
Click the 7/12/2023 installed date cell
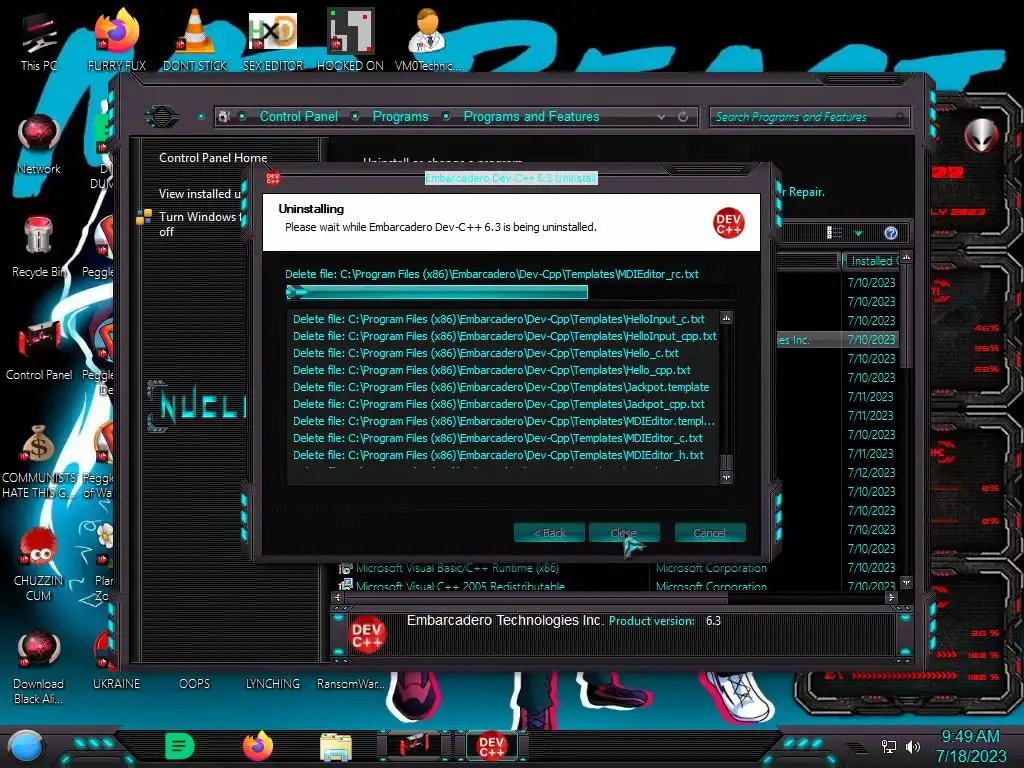pos(871,473)
